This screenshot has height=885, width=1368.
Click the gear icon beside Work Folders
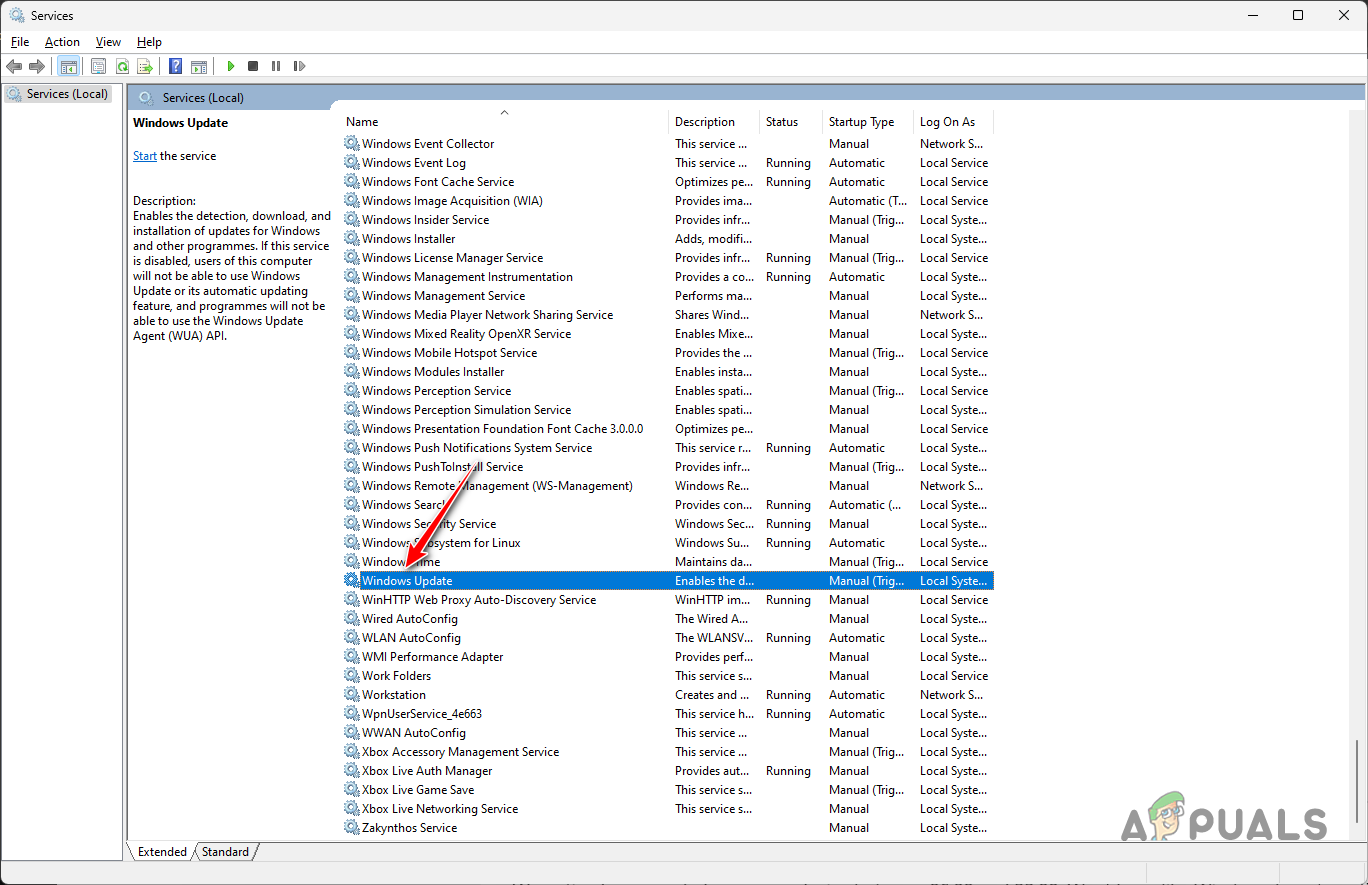point(351,676)
